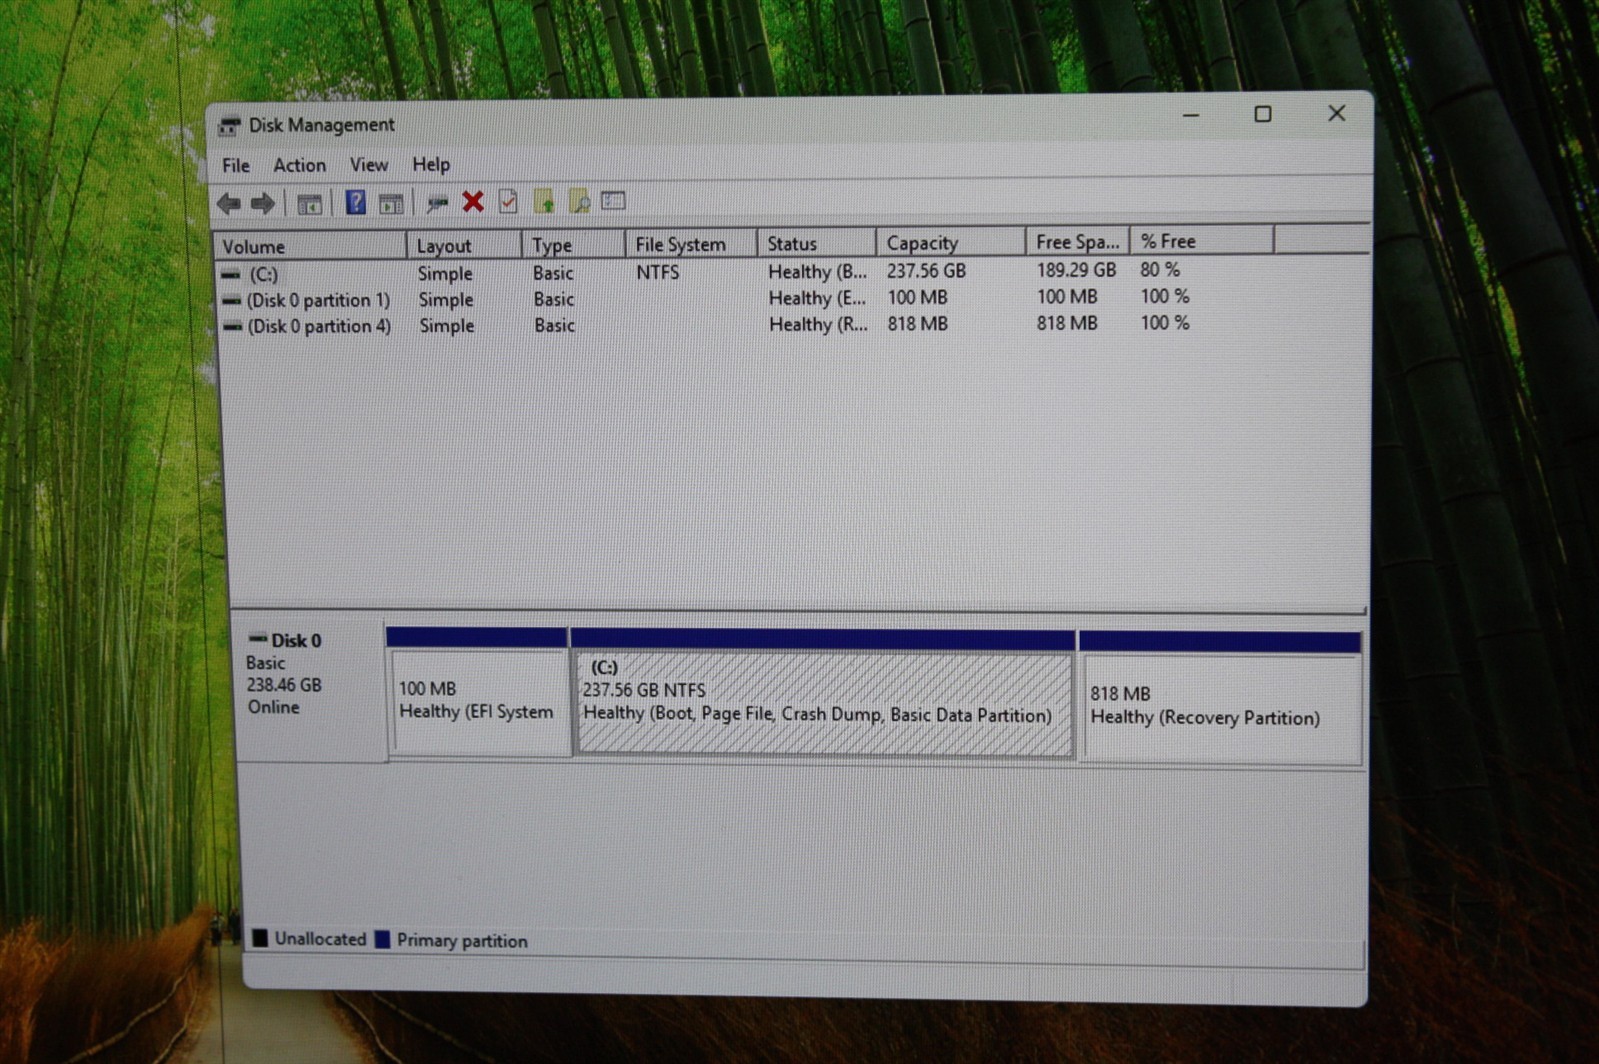The height and width of the screenshot is (1064, 1599).
Task: Click the blue Primary partition legend swatch
Action: 382,939
